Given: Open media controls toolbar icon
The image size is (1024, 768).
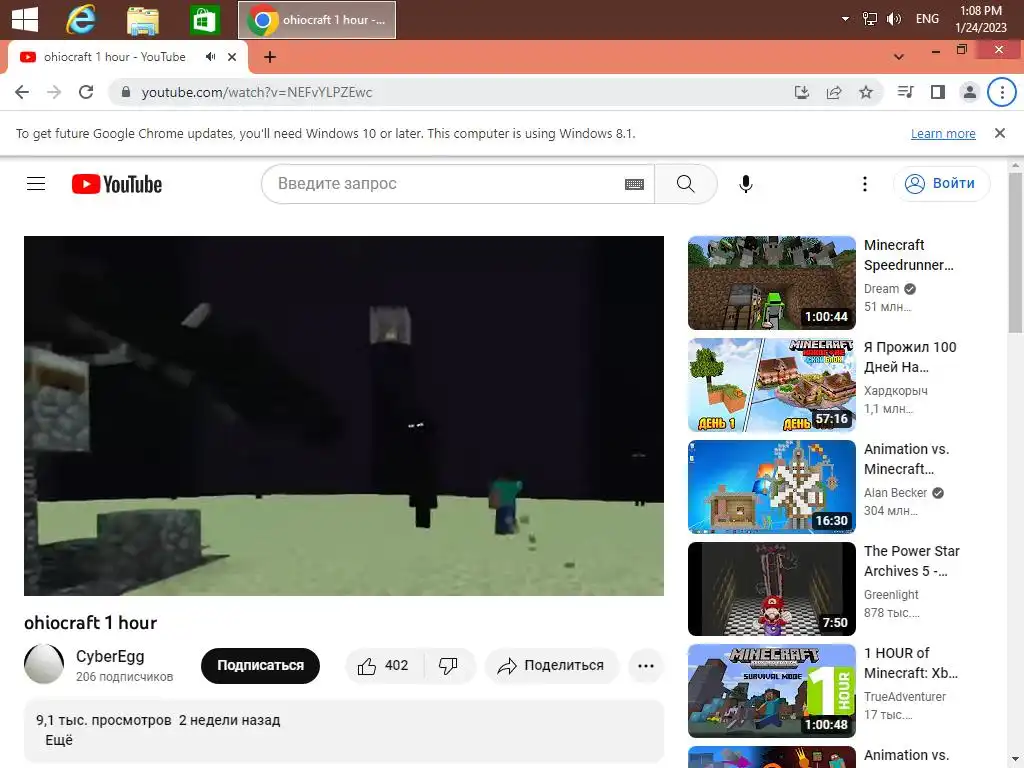Looking at the screenshot, I should (x=905, y=92).
